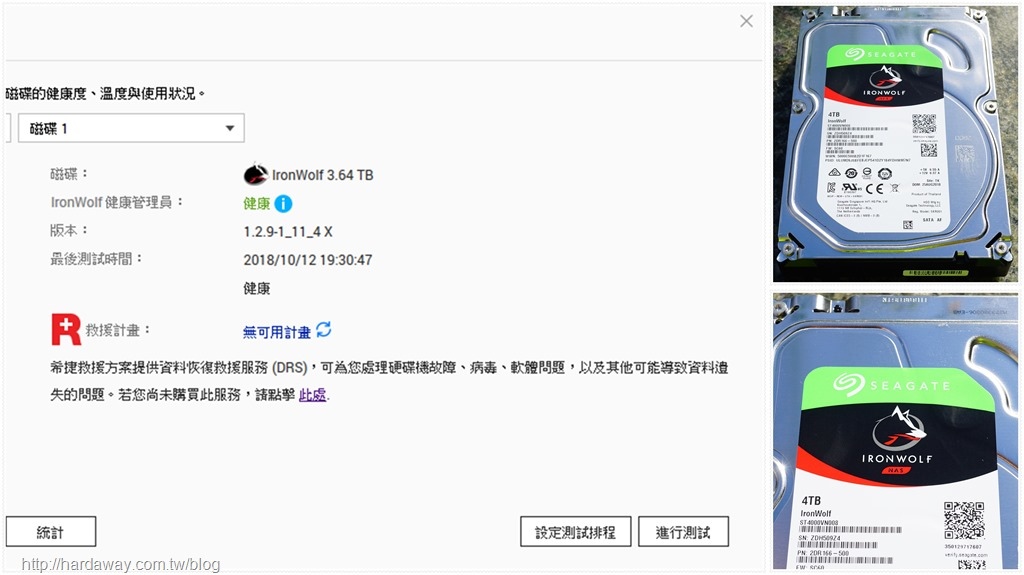Viewport: 1024px width, 575px height.
Task: Click the dropdown arrow in disk selector
Action: pyautogui.click(x=230, y=129)
